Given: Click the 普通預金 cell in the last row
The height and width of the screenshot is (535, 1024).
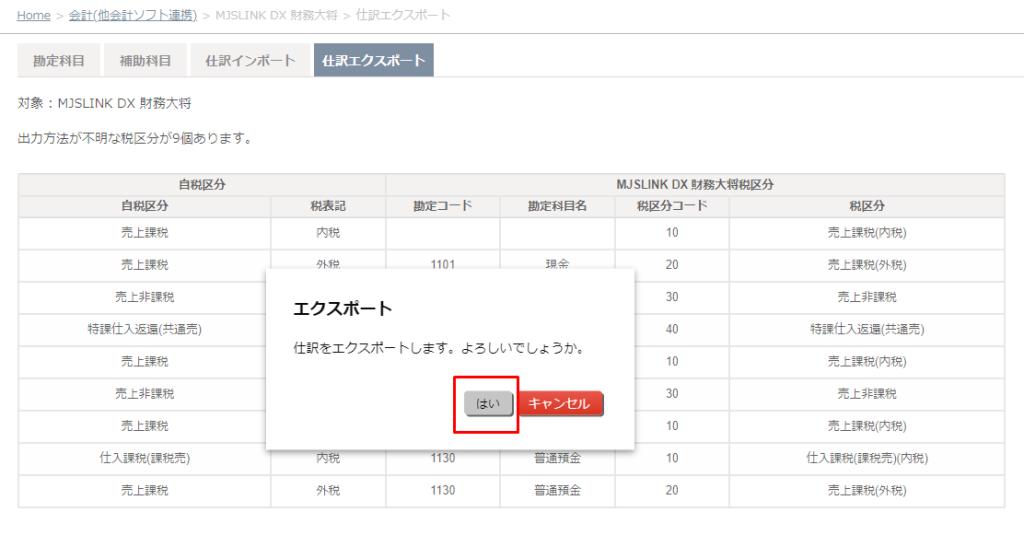Looking at the screenshot, I should click(557, 490).
